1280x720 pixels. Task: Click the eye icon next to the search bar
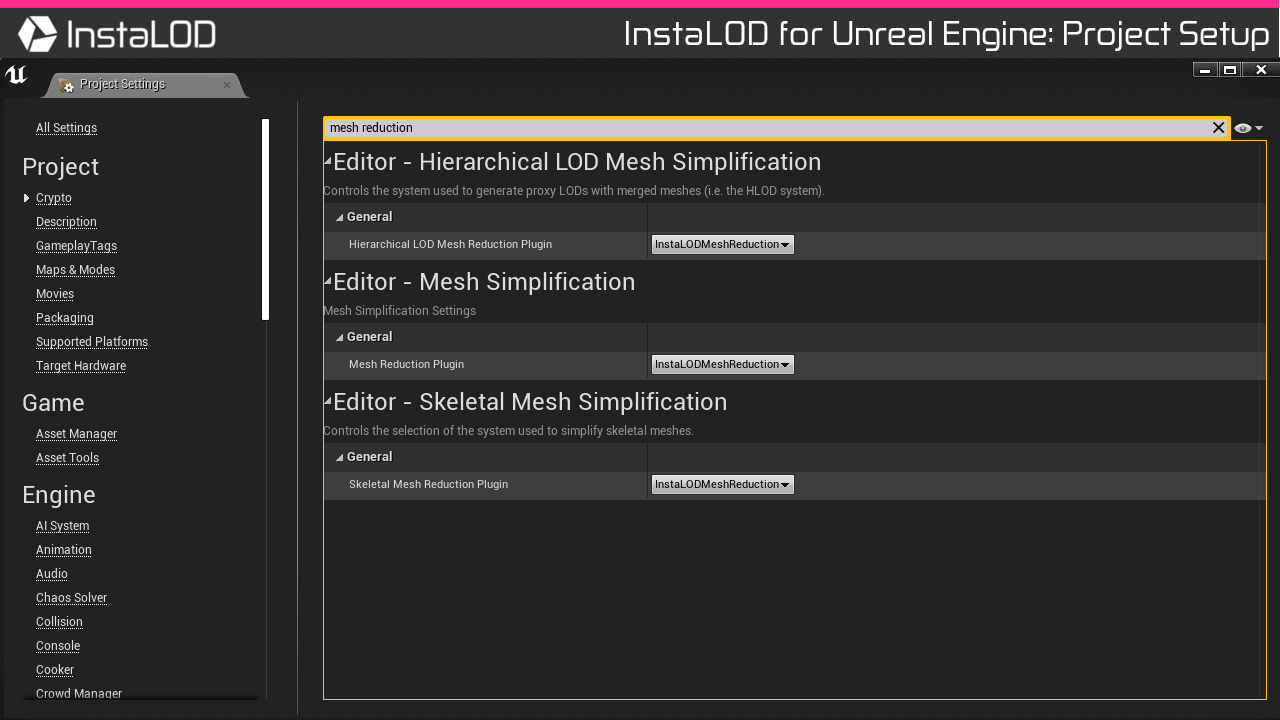point(1242,127)
